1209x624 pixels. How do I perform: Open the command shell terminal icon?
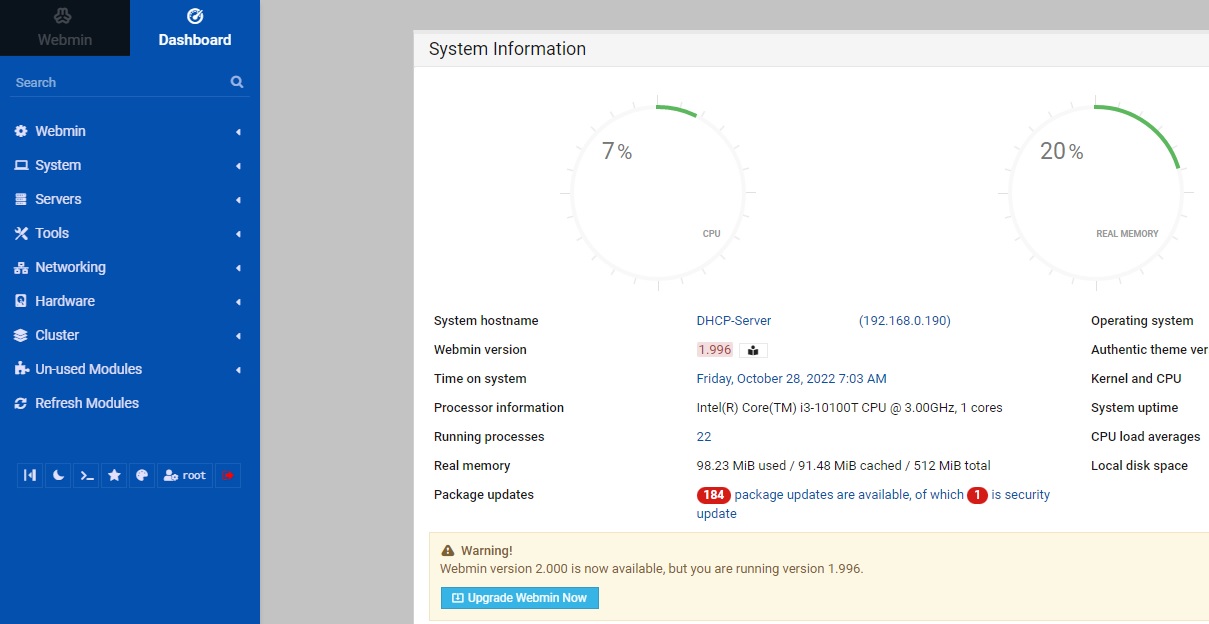coord(87,476)
